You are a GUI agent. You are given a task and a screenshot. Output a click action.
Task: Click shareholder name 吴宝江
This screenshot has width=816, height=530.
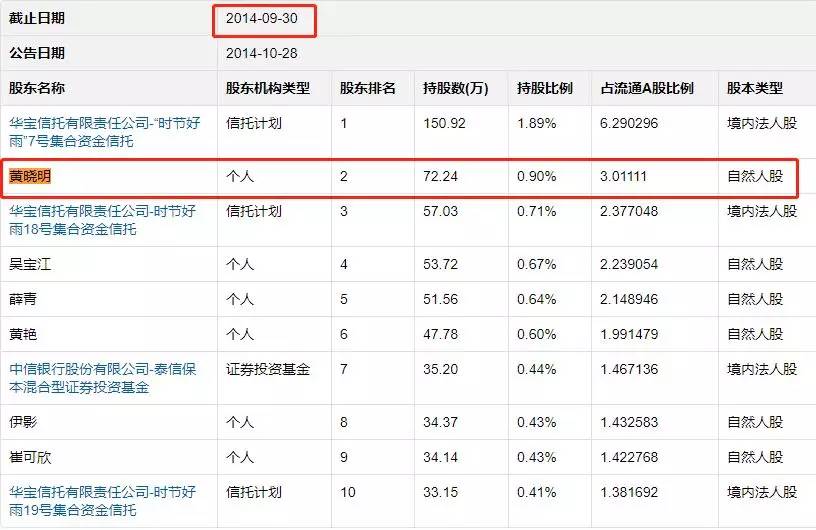coord(30,264)
